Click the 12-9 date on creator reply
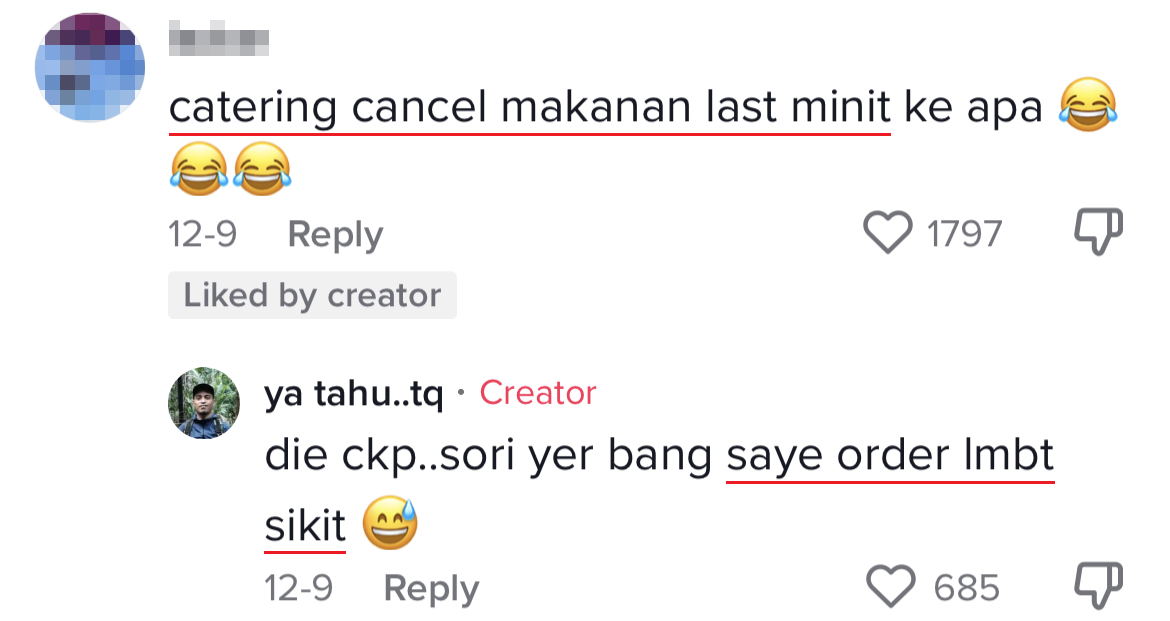Screen dimensions: 1170x621 pos(299,588)
